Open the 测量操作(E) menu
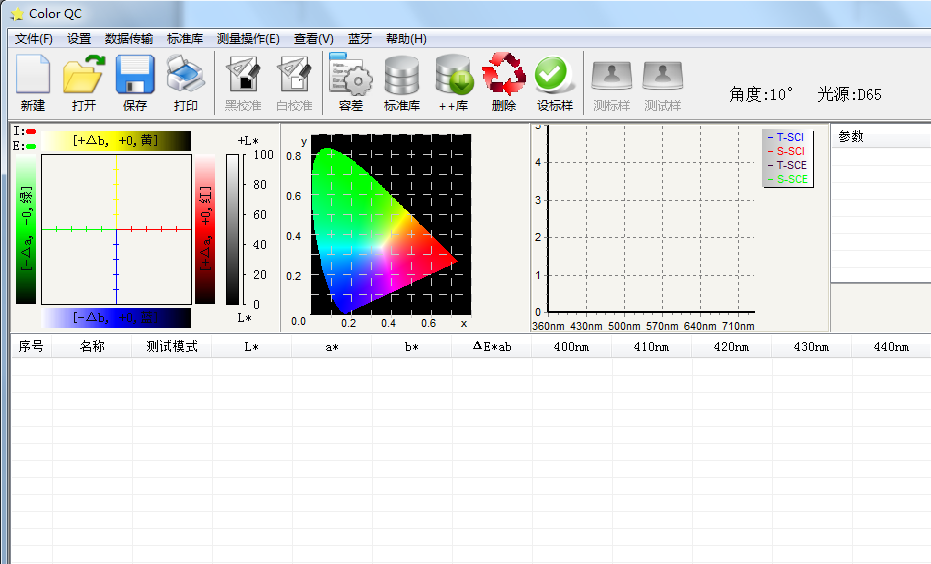931x564 pixels. point(248,39)
